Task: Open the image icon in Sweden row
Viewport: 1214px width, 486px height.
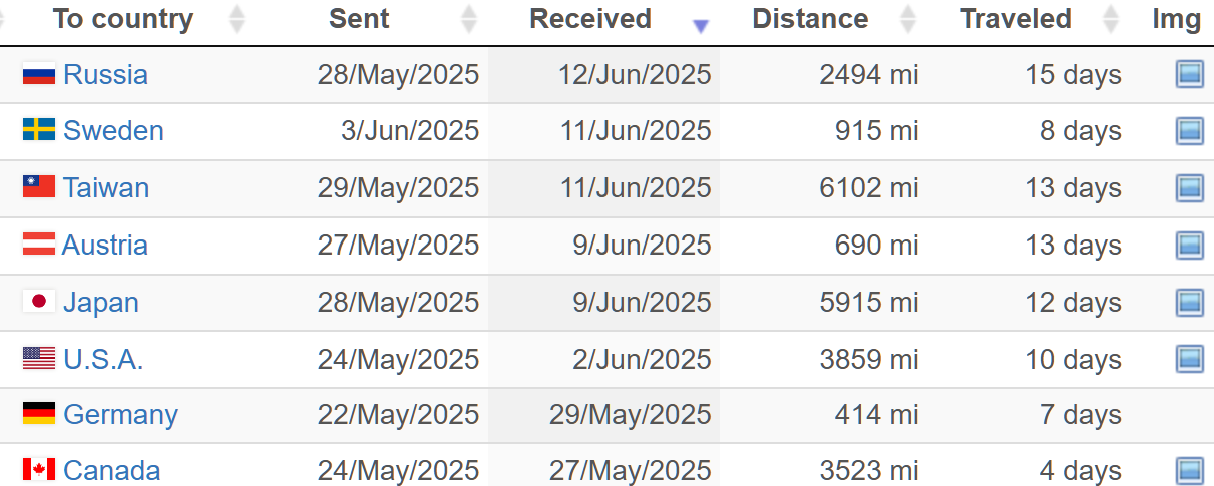Action: coord(1189,130)
